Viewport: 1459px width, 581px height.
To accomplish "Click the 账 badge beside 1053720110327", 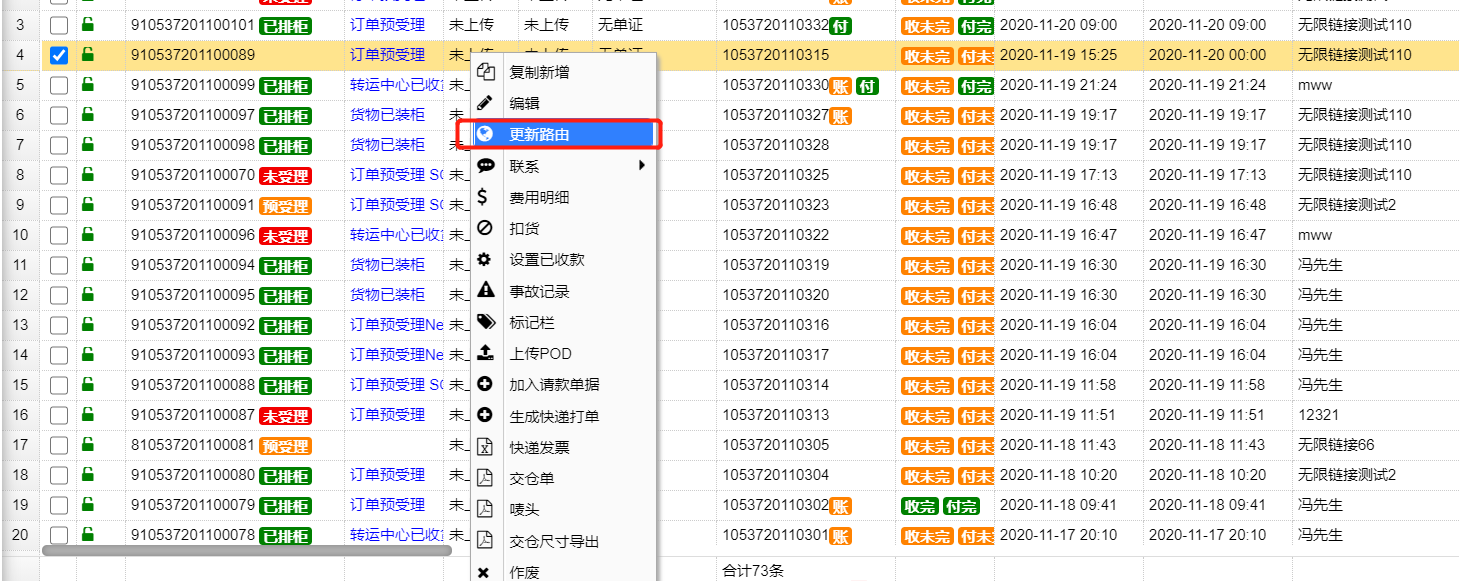I will point(841,115).
